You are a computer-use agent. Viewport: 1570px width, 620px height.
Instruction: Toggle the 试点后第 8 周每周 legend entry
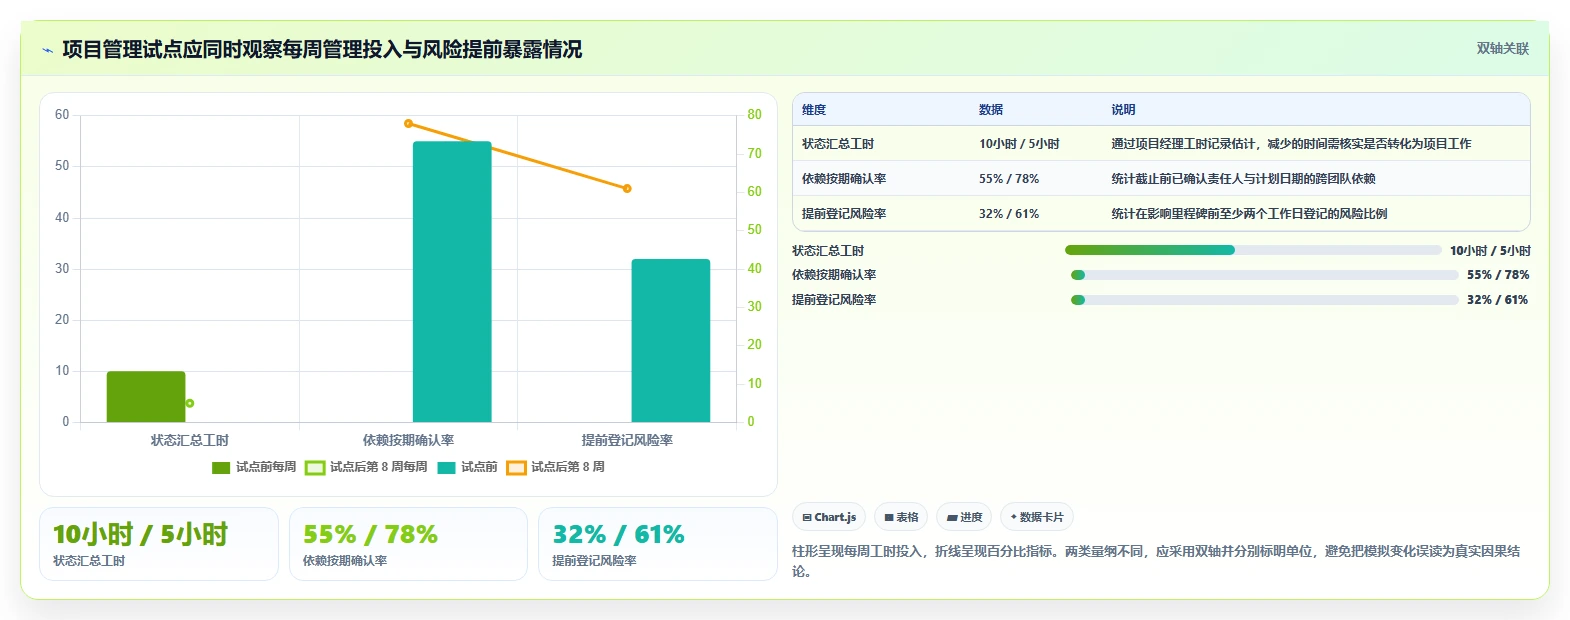[366, 467]
